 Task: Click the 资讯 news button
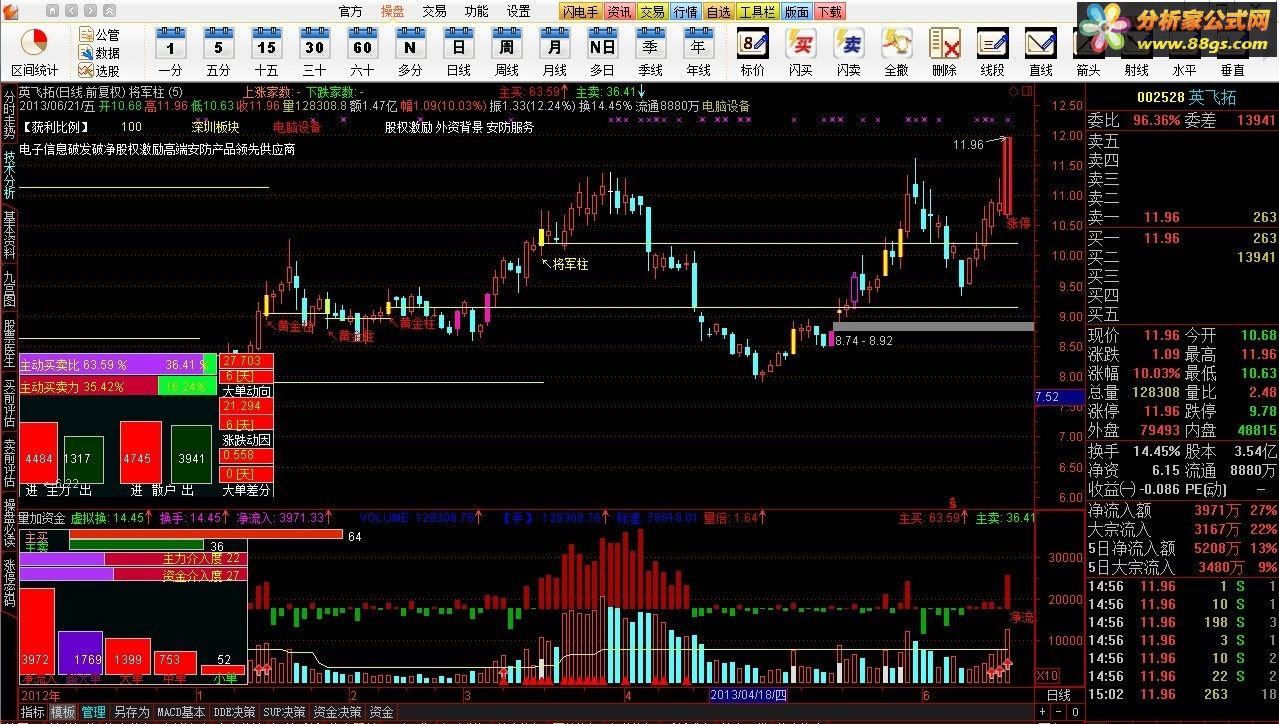click(x=620, y=12)
